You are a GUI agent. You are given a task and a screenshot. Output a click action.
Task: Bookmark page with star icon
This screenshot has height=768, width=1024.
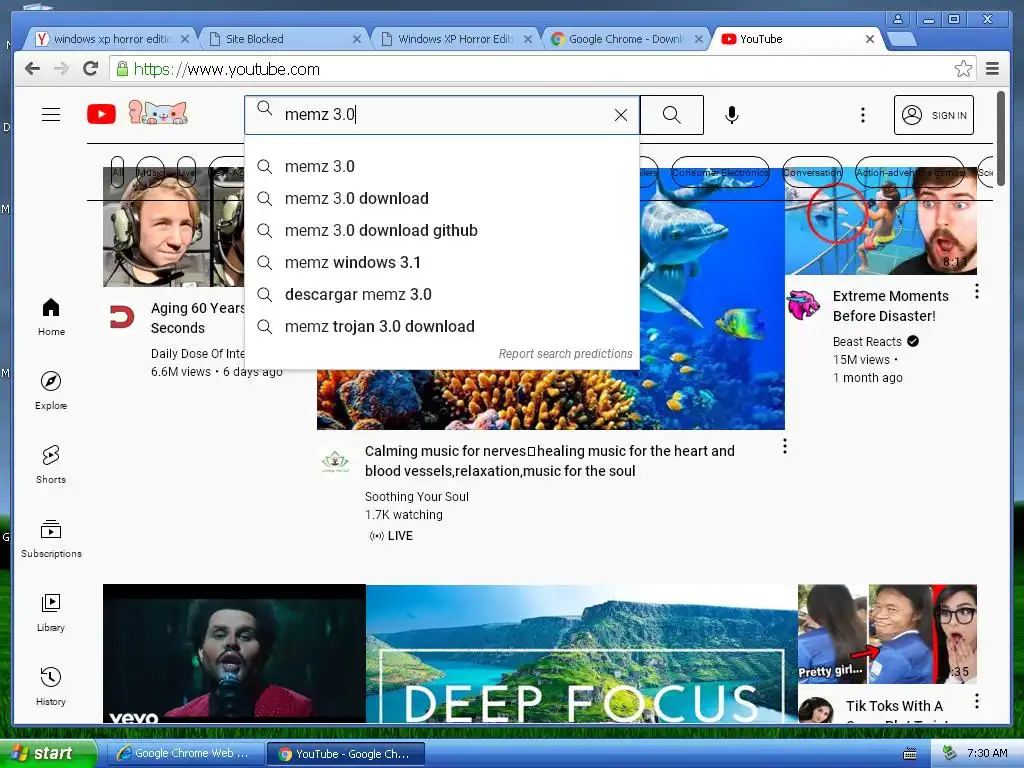click(963, 69)
